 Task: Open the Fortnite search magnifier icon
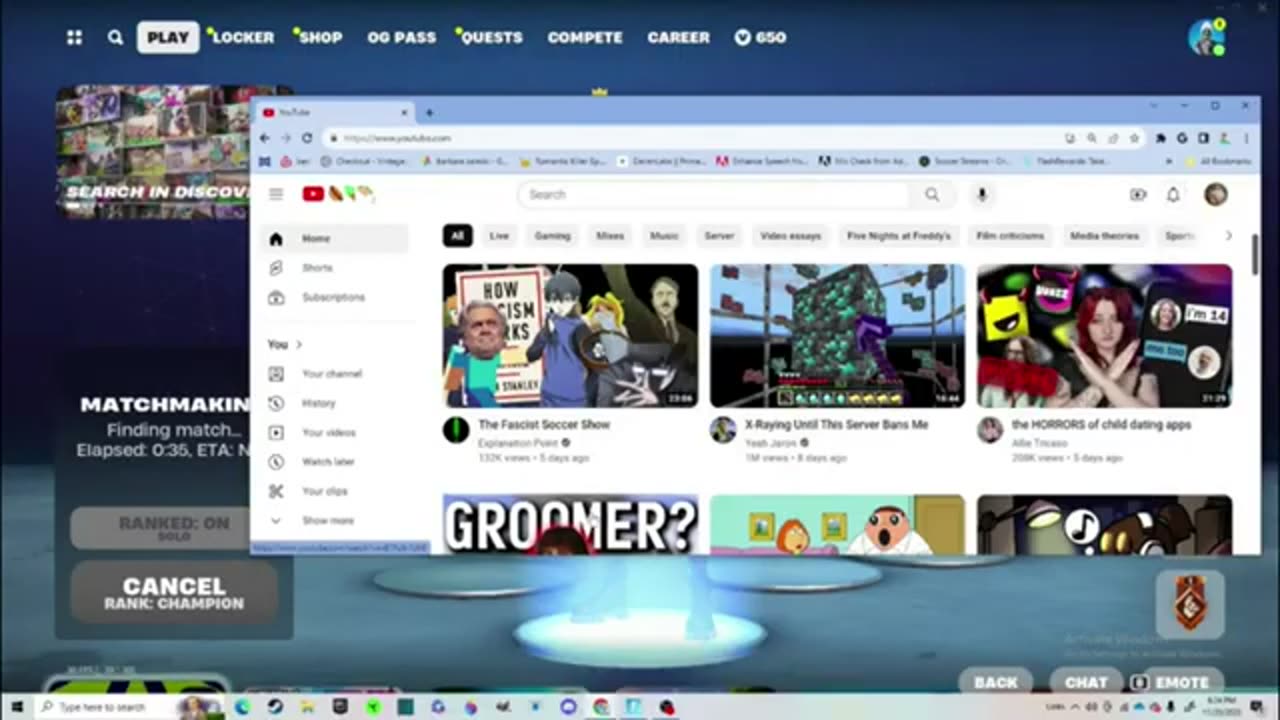pyautogui.click(x=116, y=37)
